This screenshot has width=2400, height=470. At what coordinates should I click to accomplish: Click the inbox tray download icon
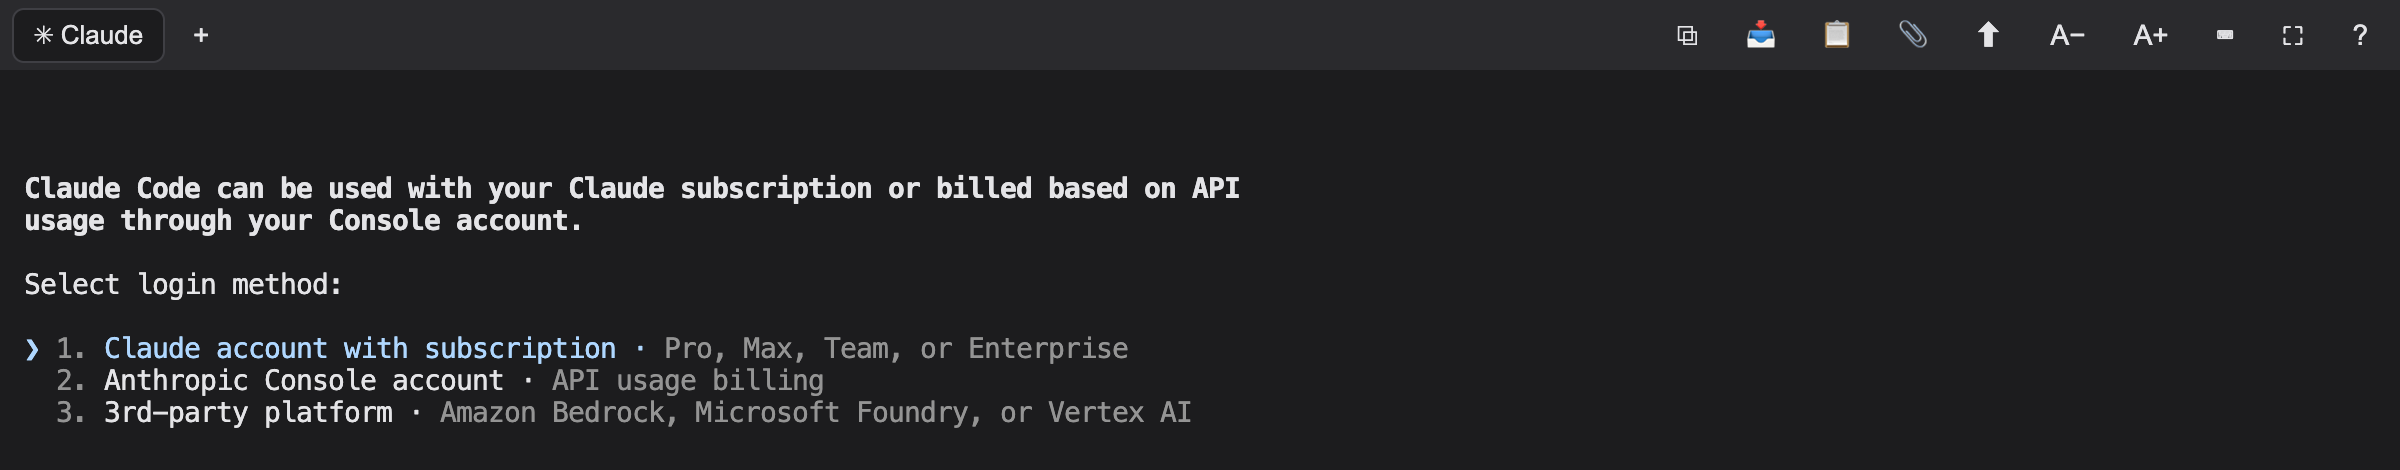click(x=1761, y=35)
